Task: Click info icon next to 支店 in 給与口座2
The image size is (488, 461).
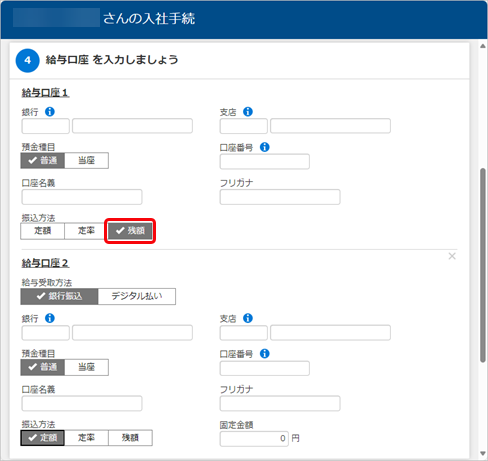Action: tap(248, 318)
